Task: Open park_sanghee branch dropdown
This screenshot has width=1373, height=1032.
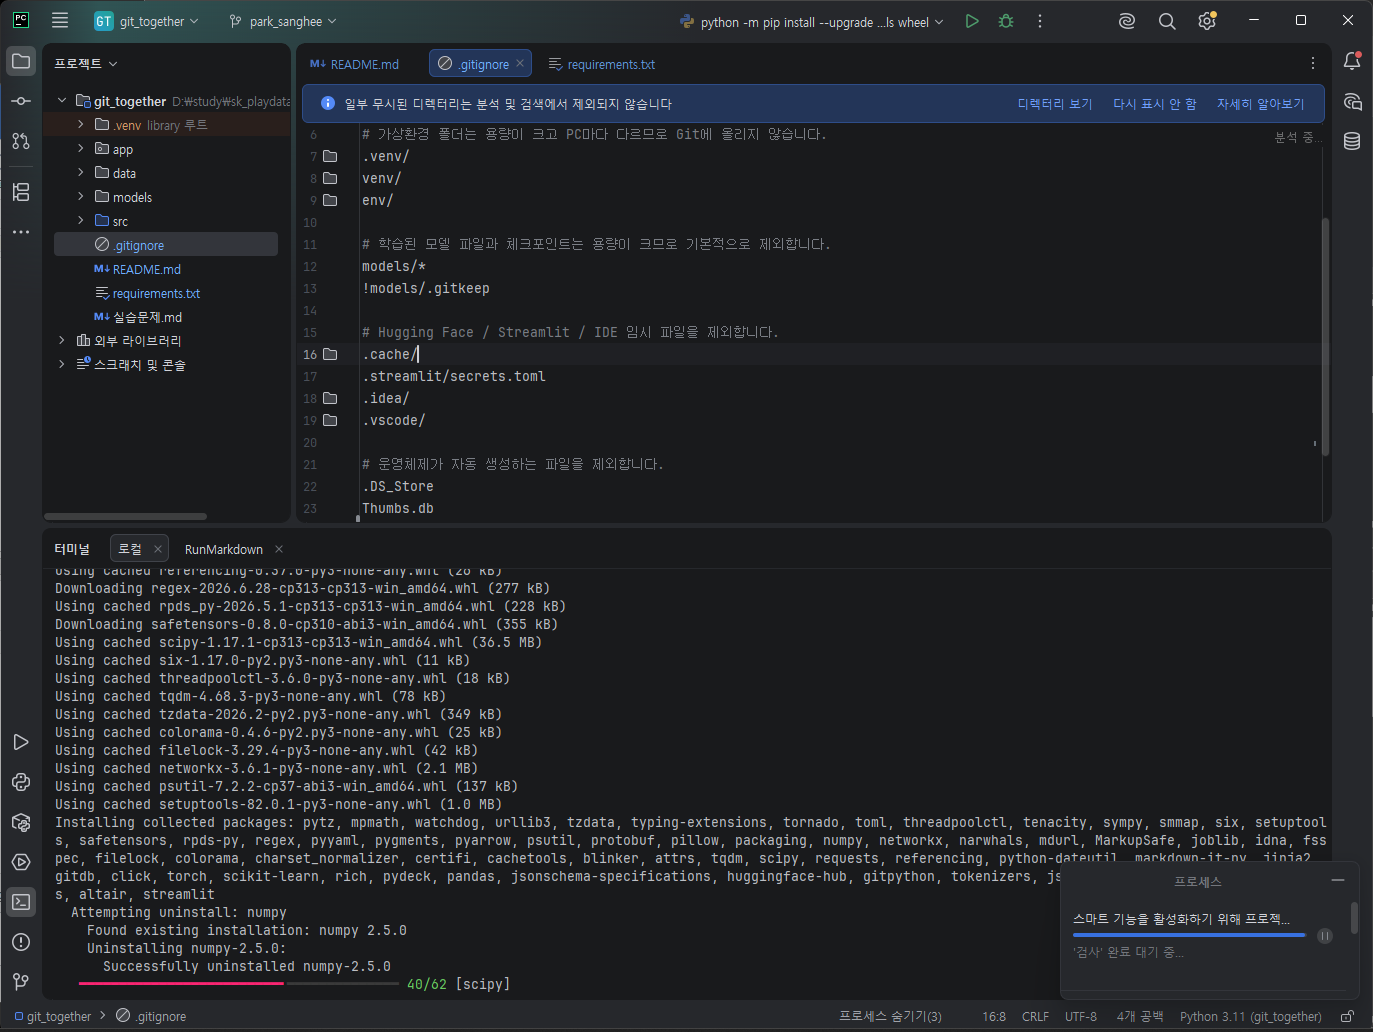Action: coord(283,21)
